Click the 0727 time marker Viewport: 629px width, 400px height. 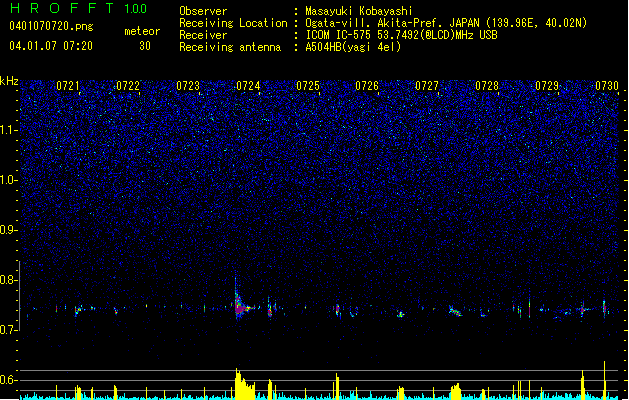(x=427, y=86)
